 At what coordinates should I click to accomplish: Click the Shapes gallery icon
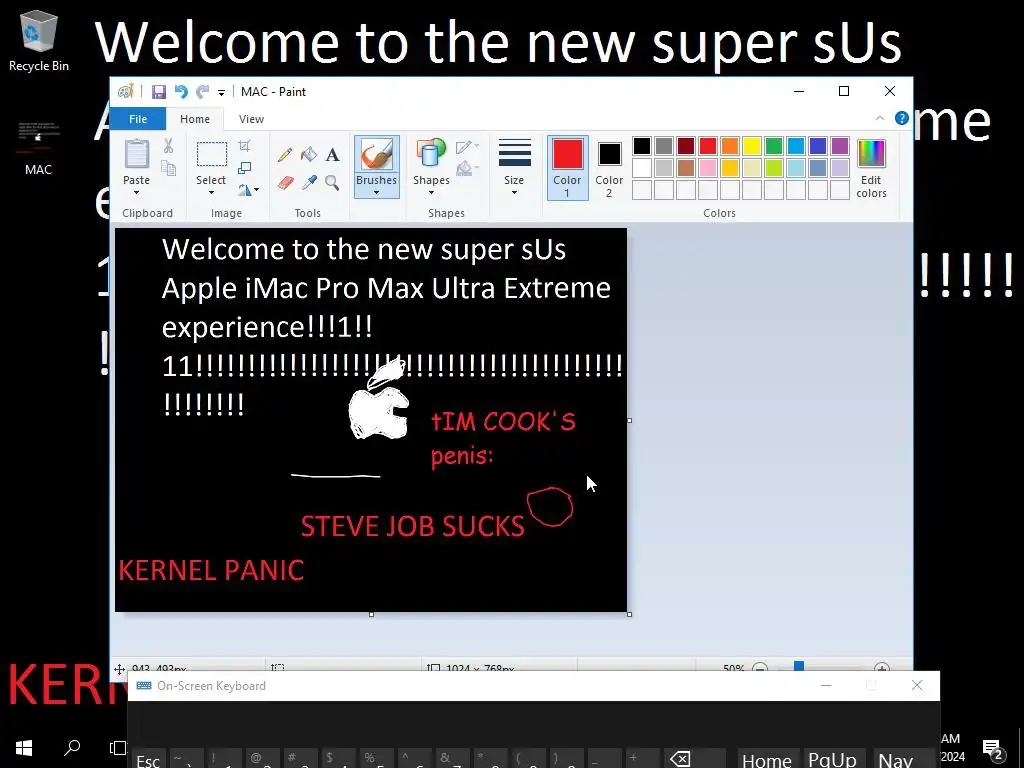point(431,154)
